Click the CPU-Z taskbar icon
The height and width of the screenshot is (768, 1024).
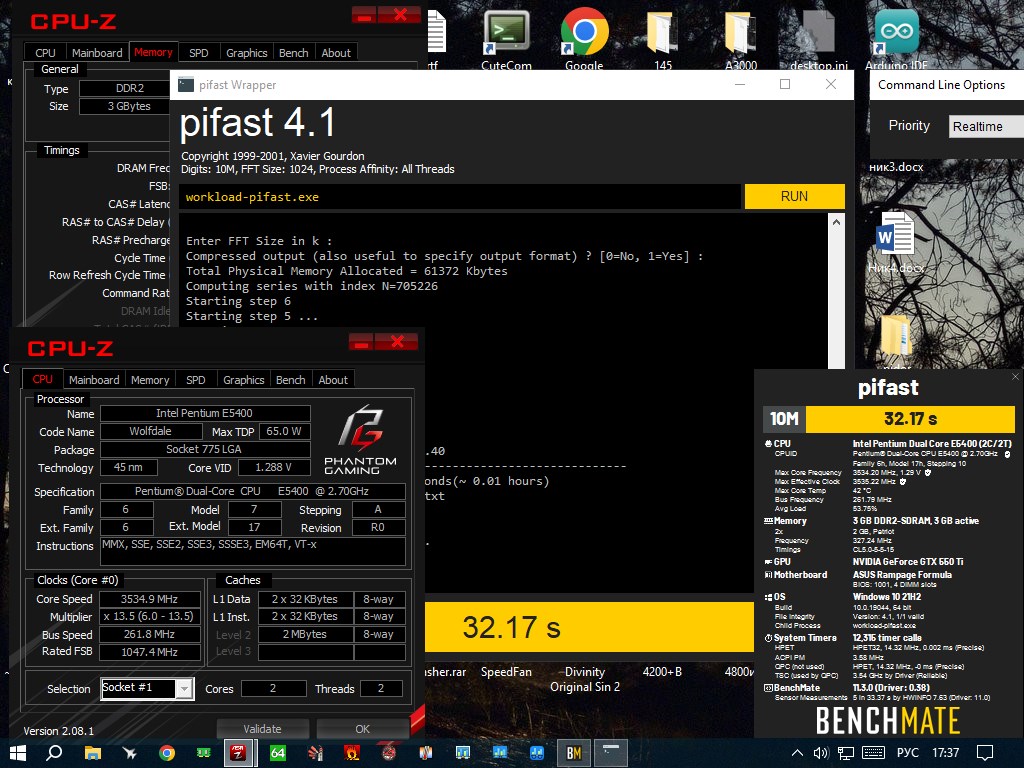(238, 753)
